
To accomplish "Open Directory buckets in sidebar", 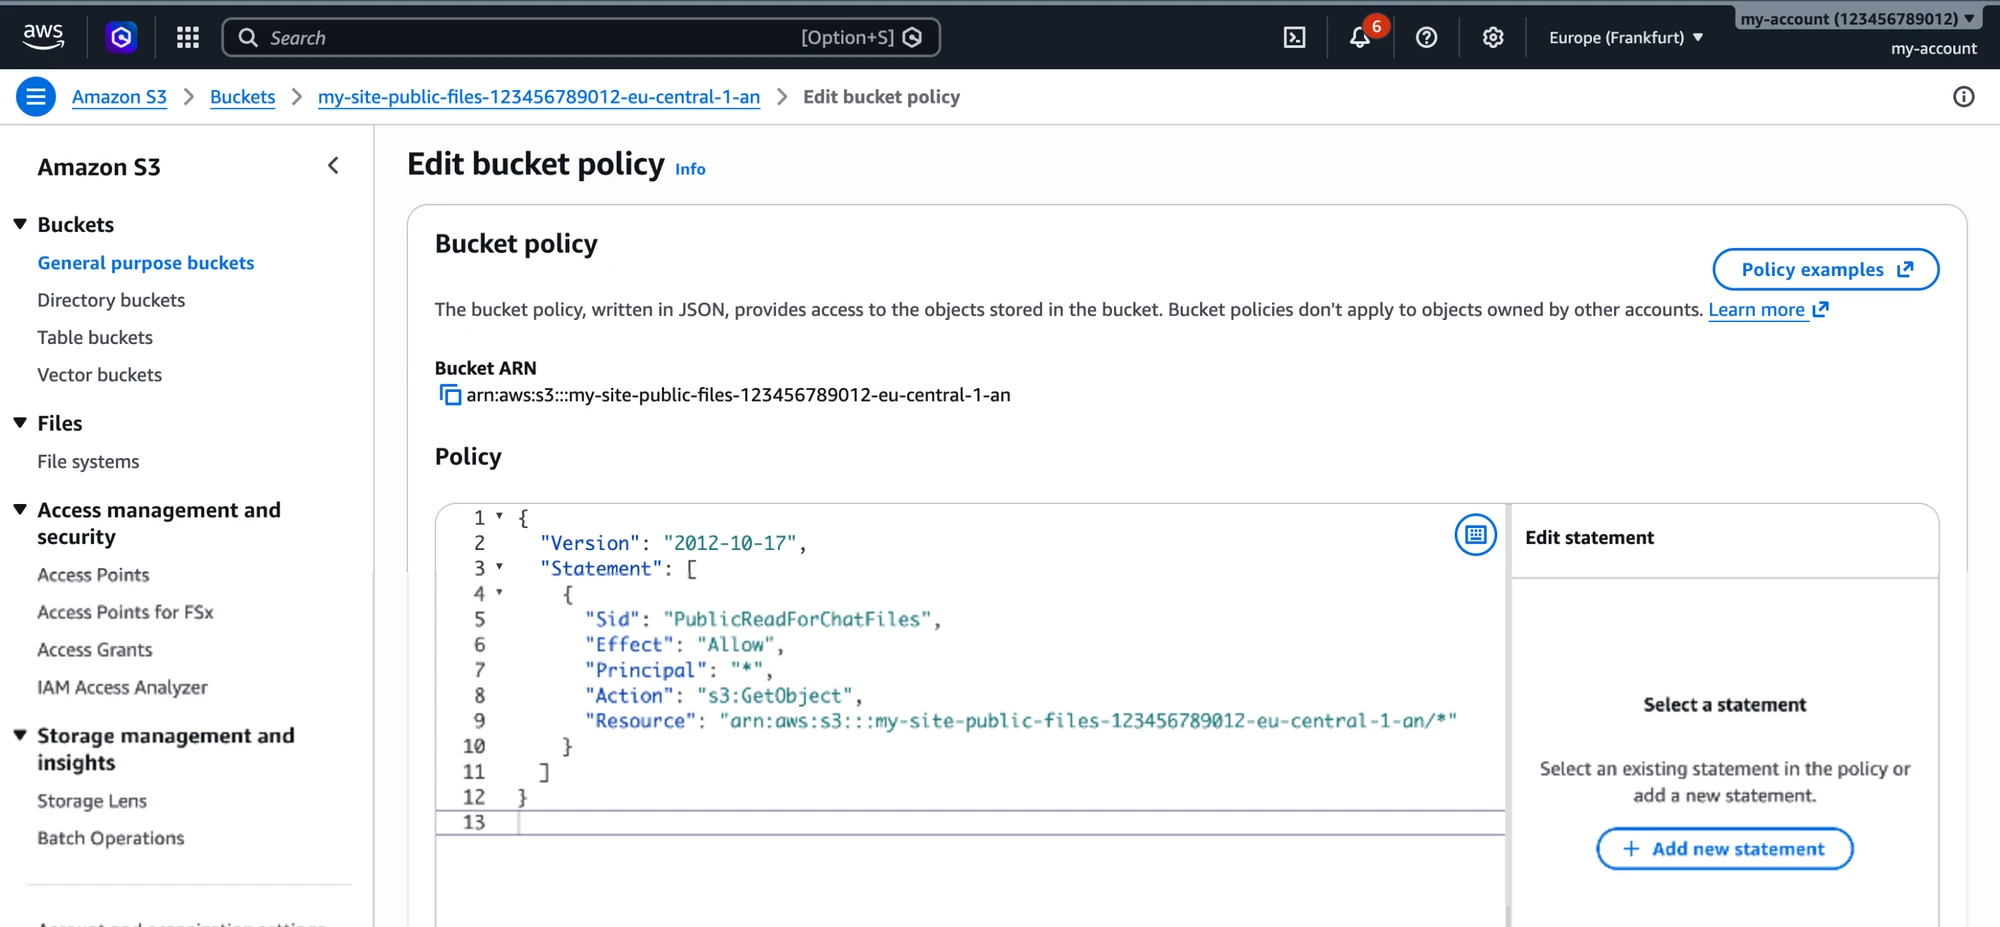I will tap(111, 300).
